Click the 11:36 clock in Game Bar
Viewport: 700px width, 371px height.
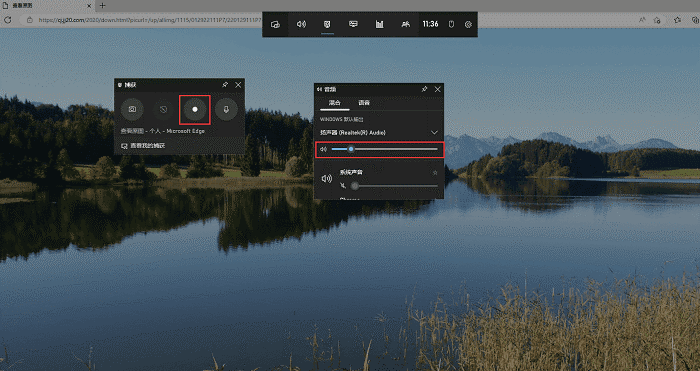430,24
